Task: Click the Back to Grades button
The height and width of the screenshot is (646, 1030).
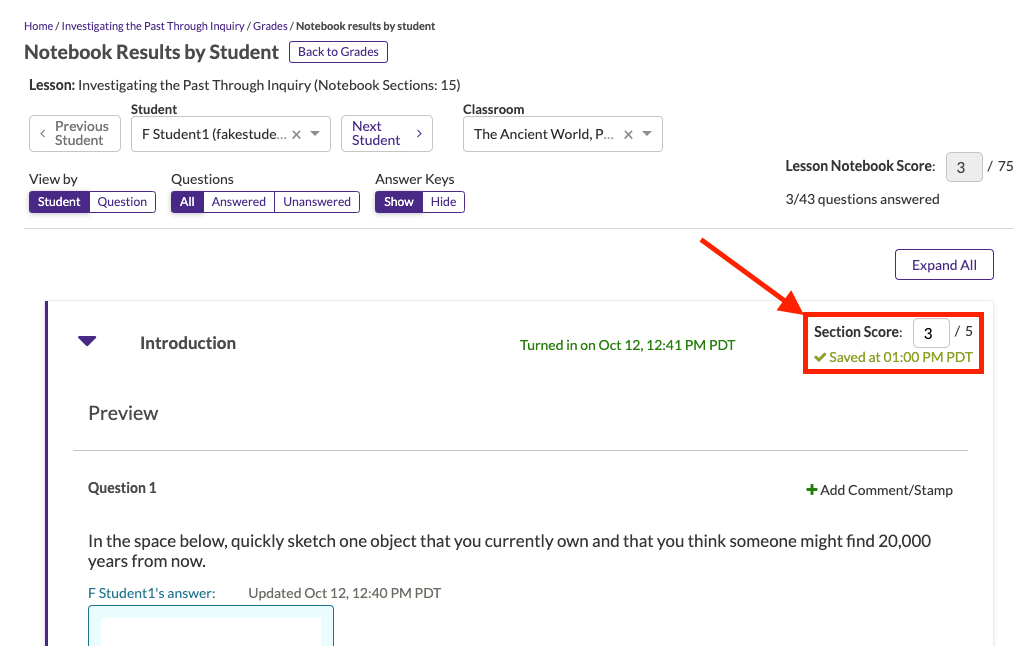Action: pyautogui.click(x=338, y=52)
